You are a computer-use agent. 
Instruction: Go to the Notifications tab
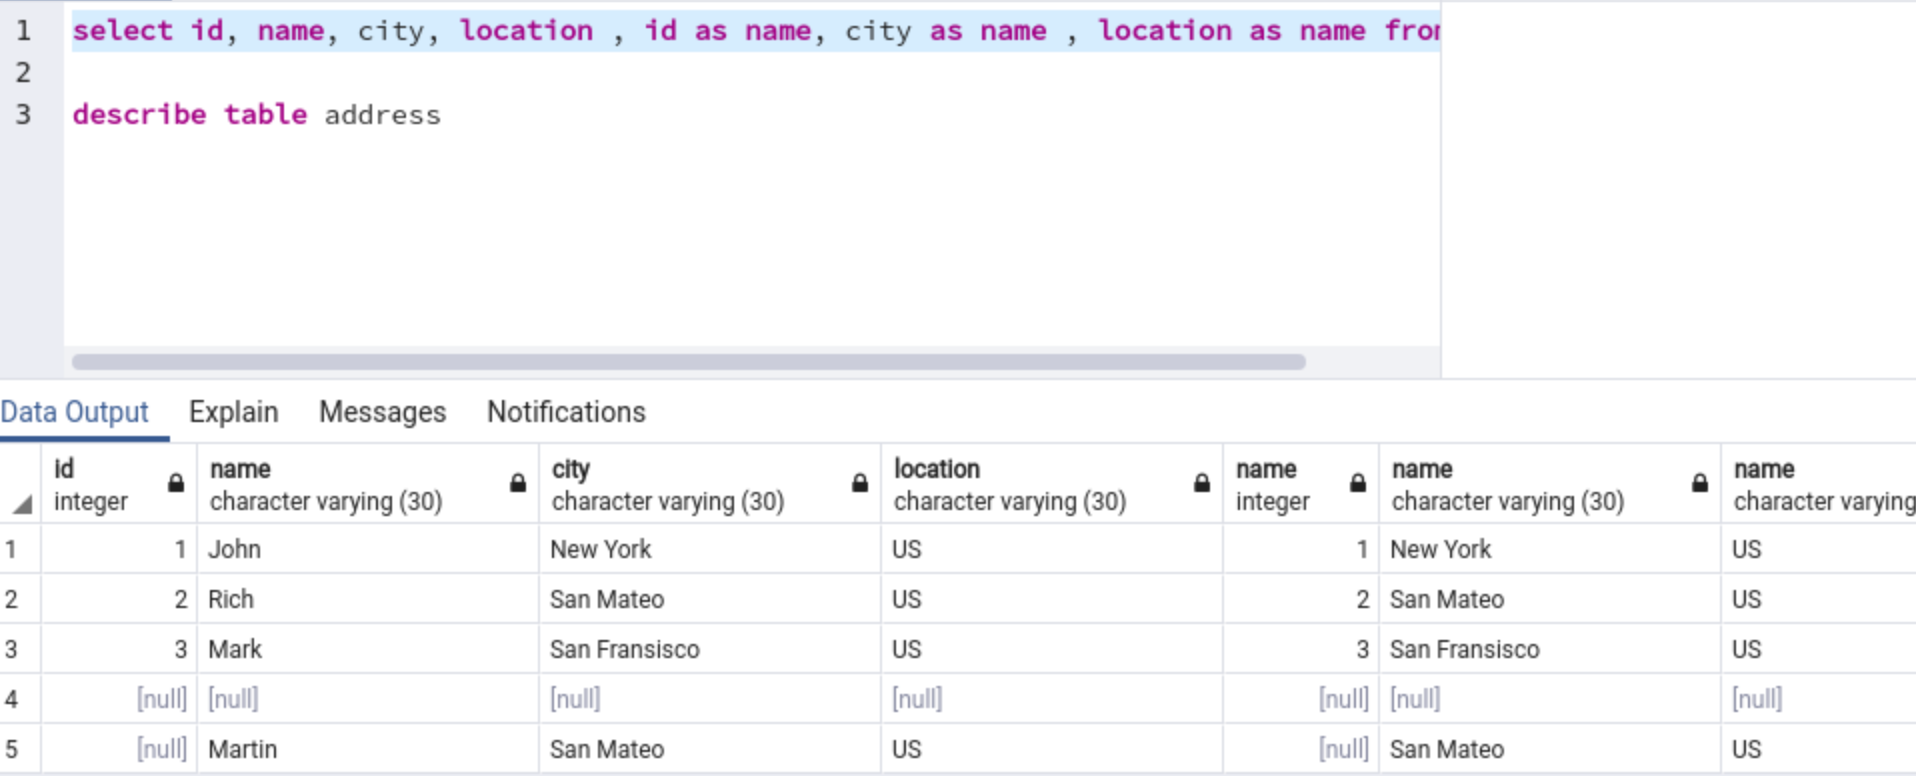pos(566,412)
